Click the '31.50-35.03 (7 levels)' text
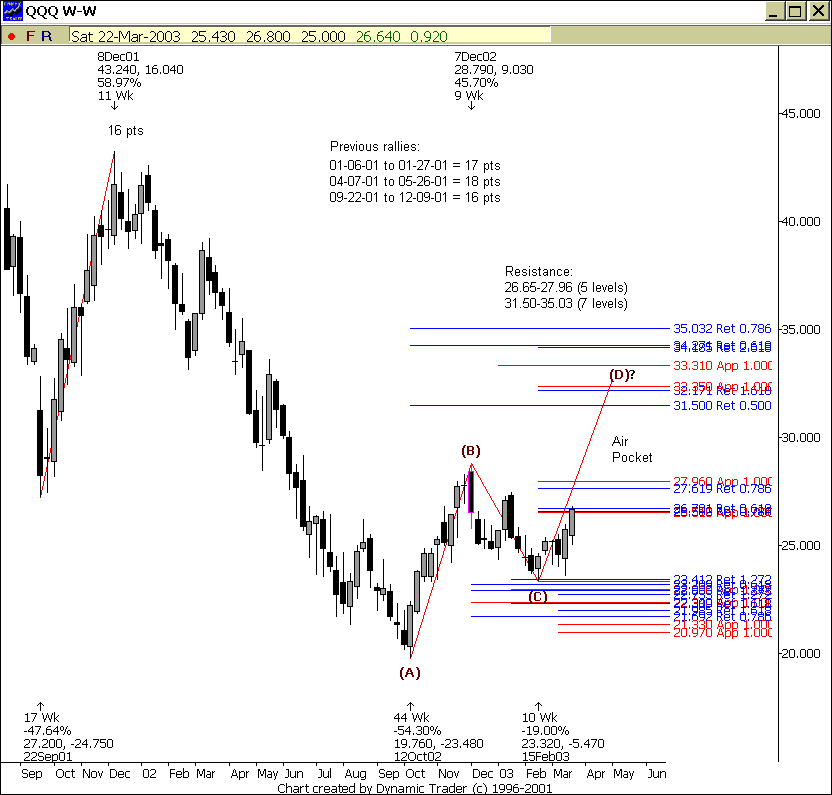The image size is (832, 795). [566, 304]
